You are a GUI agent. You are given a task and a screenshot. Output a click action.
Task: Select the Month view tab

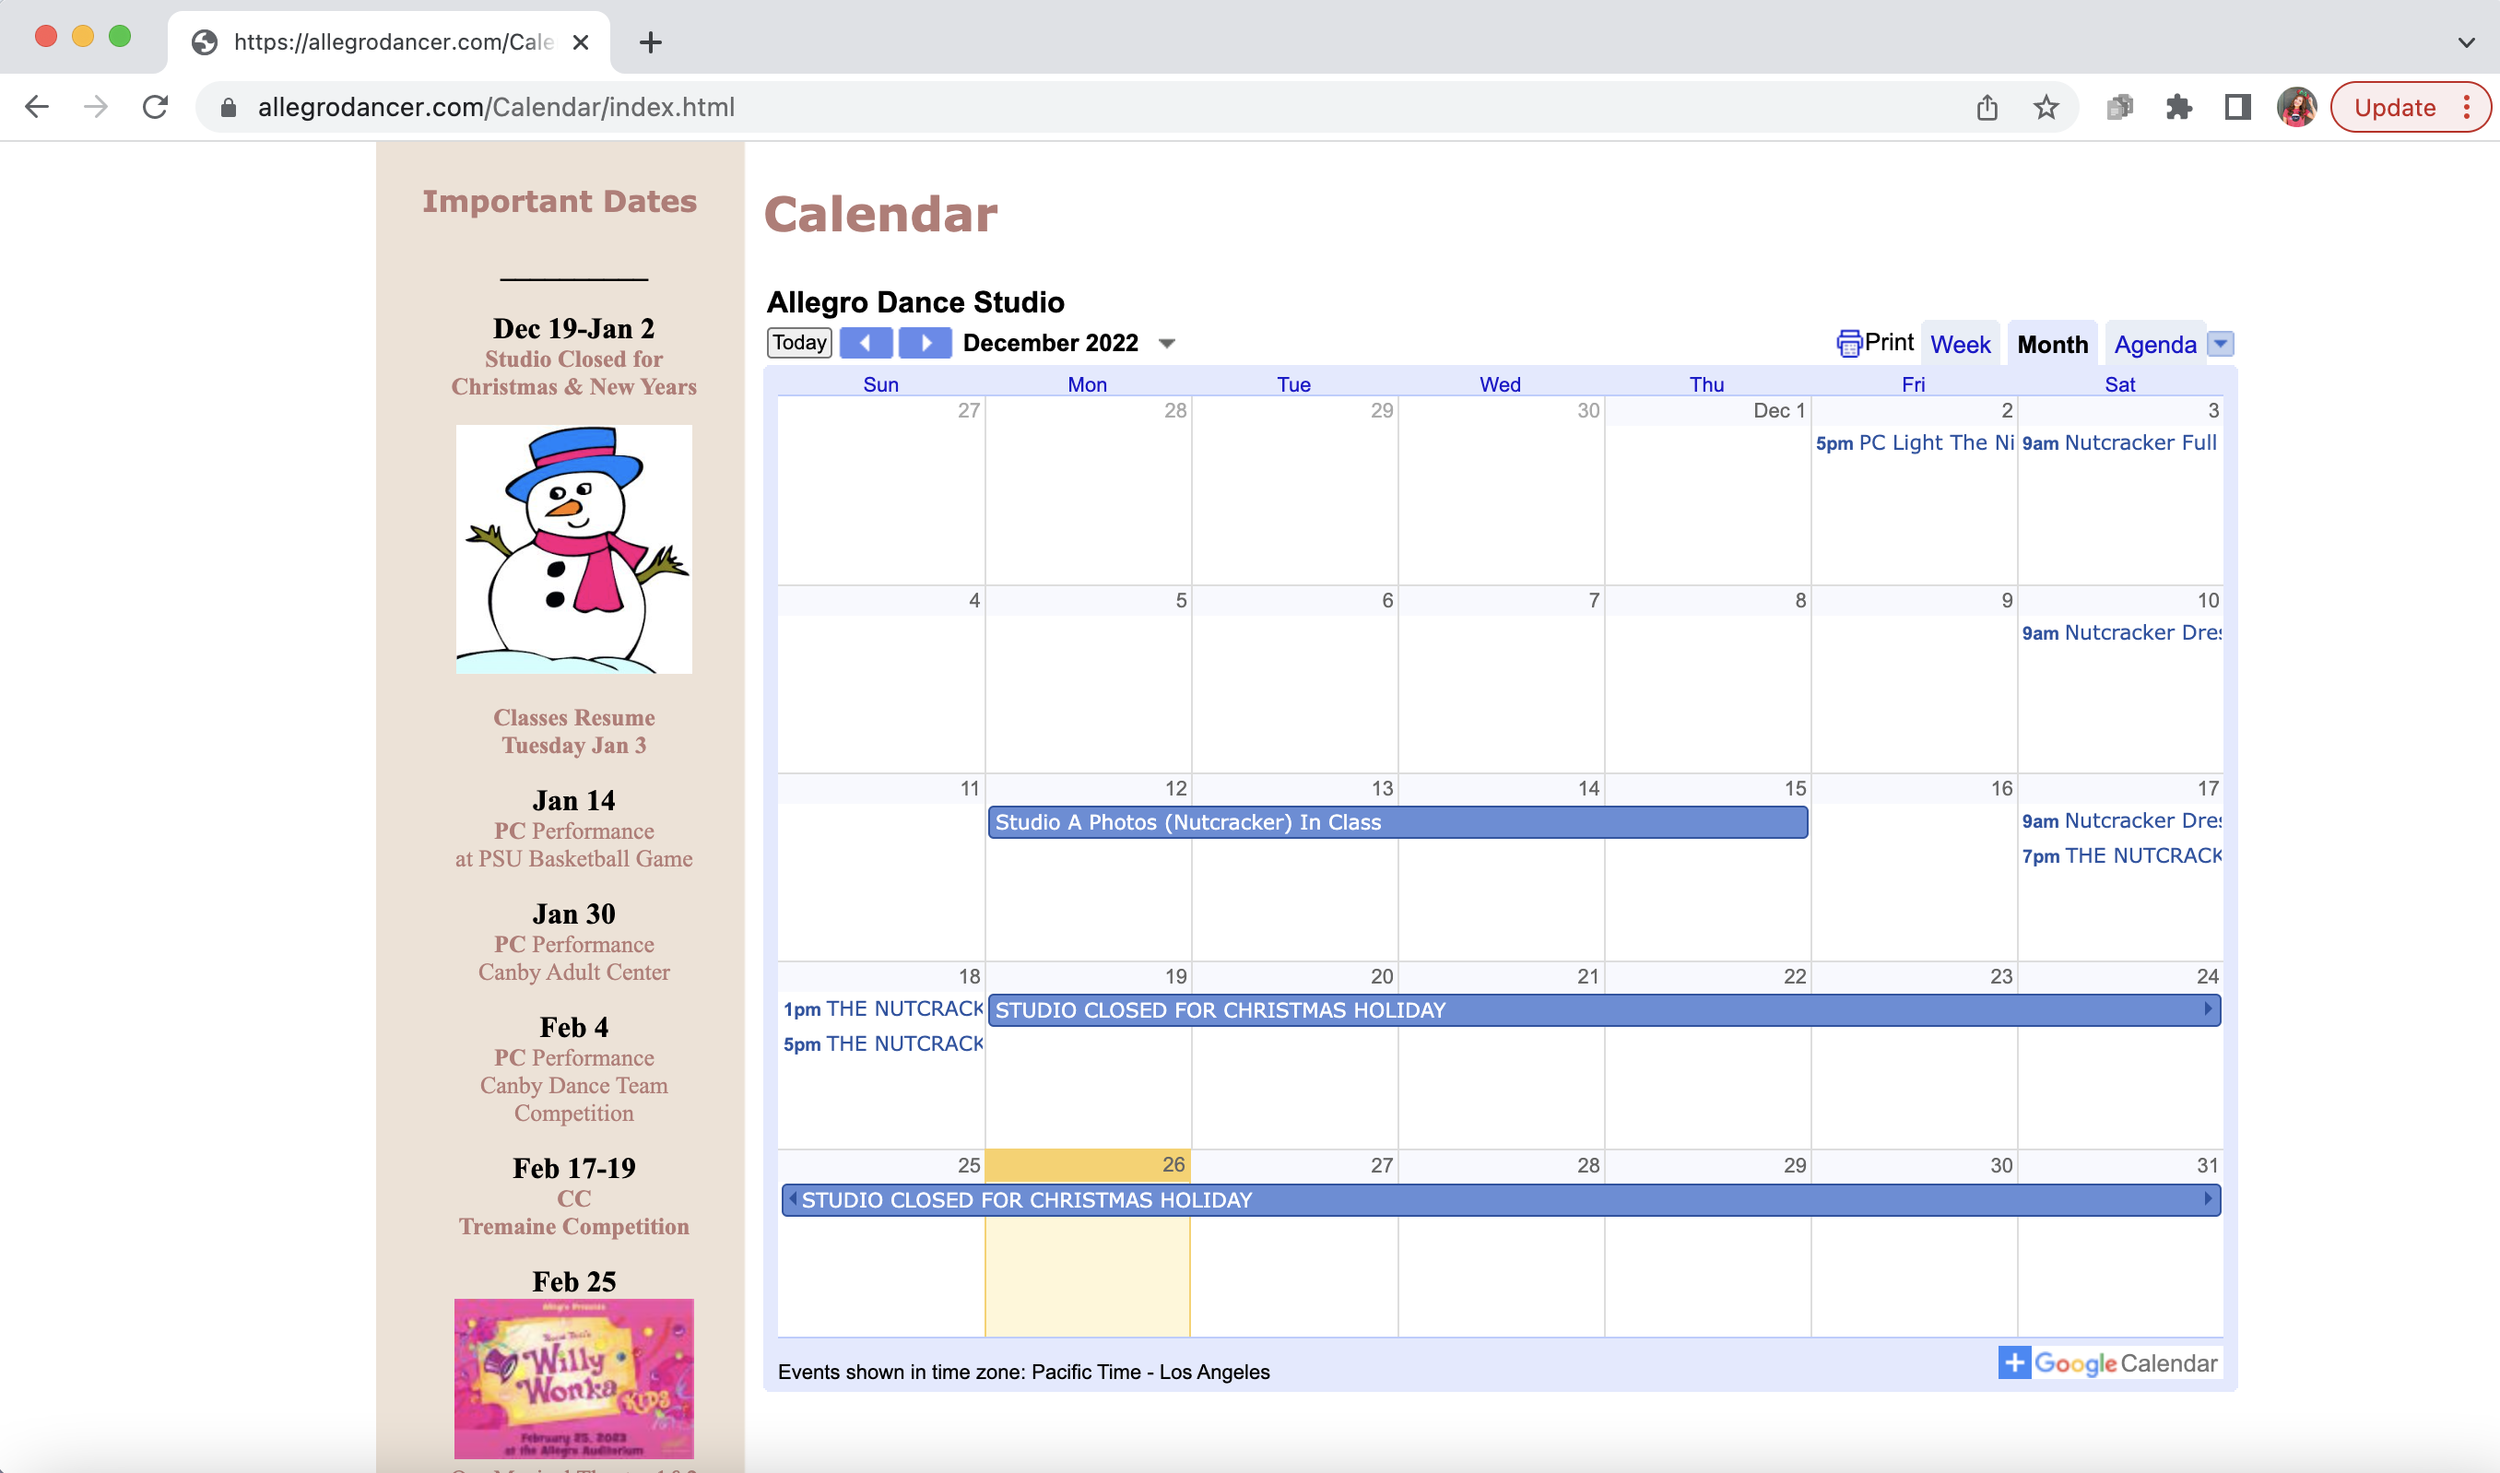(2052, 344)
